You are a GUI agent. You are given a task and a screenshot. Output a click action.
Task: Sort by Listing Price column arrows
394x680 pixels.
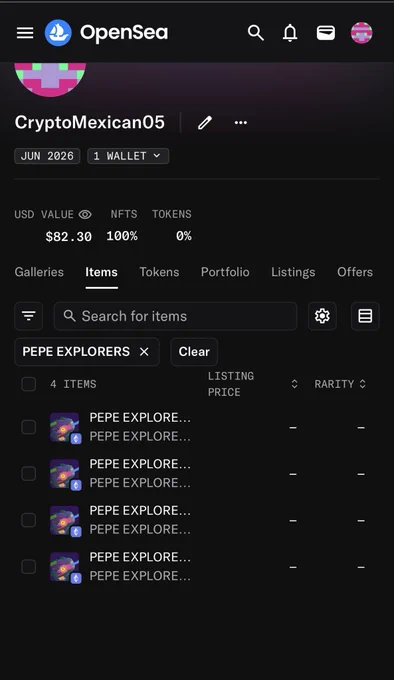click(x=294, y=384)
